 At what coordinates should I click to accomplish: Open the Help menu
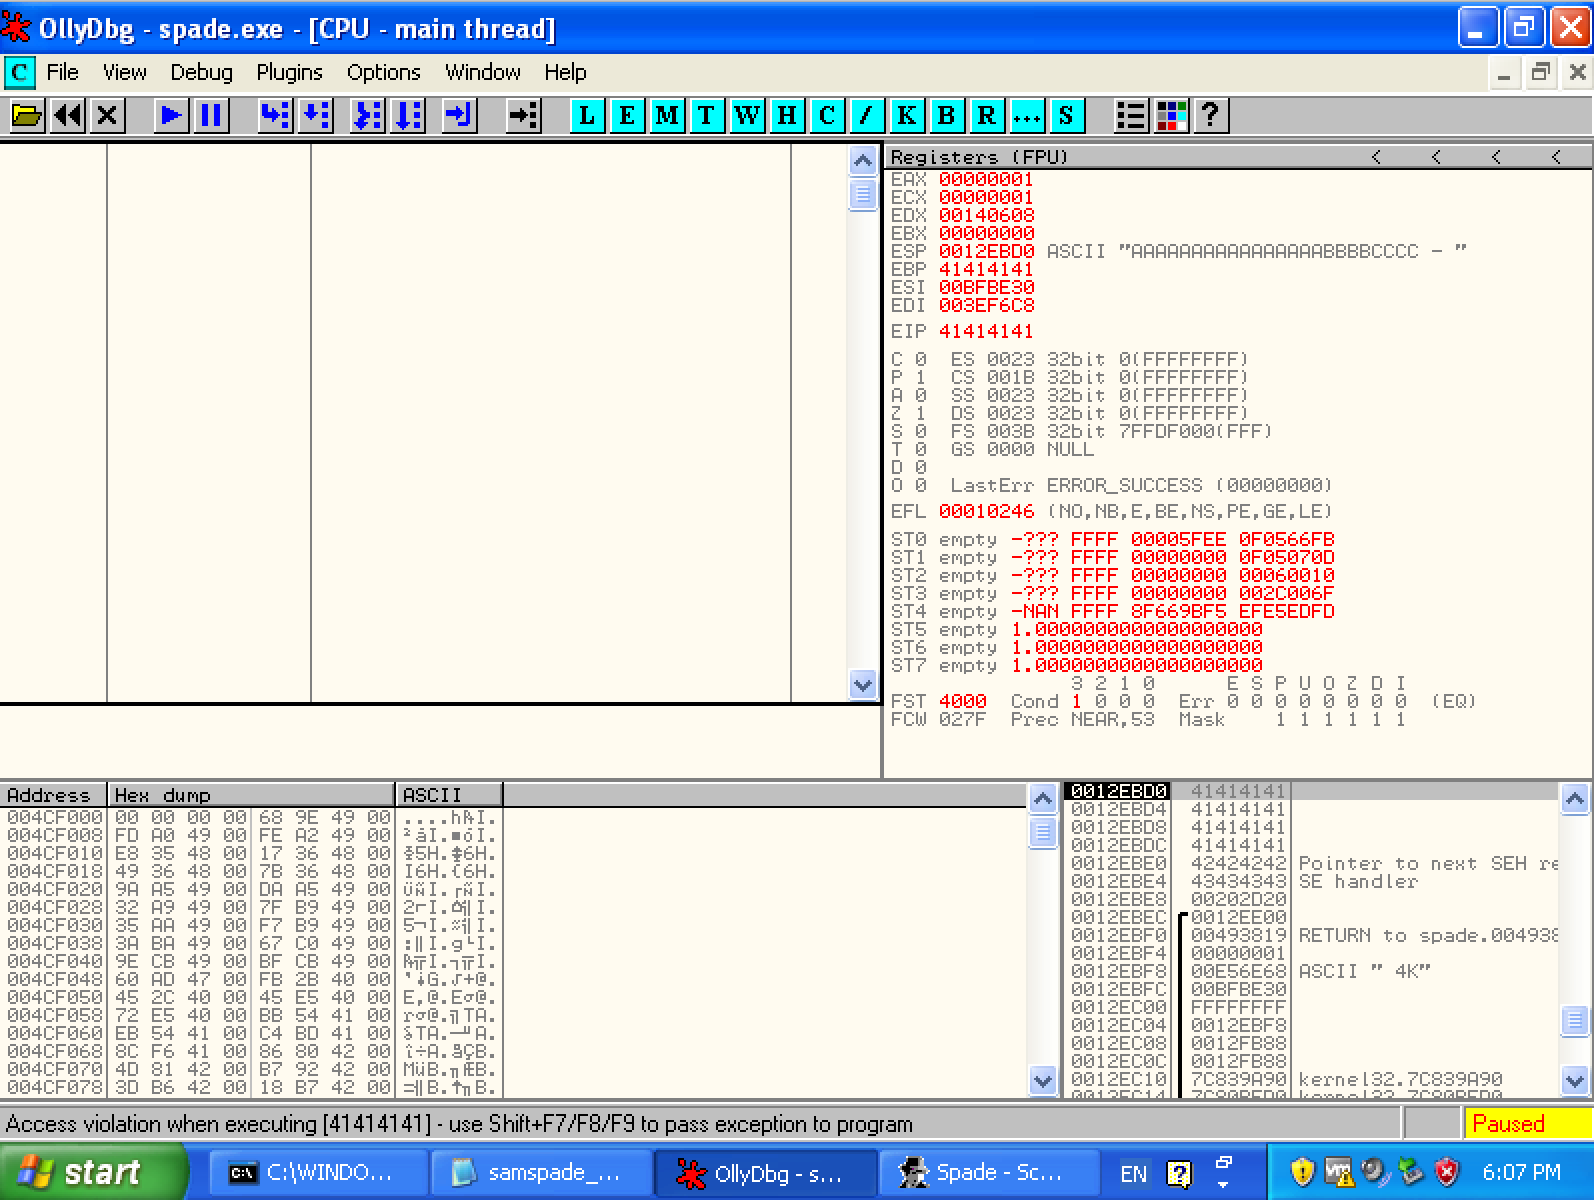(x=565, y=72)
